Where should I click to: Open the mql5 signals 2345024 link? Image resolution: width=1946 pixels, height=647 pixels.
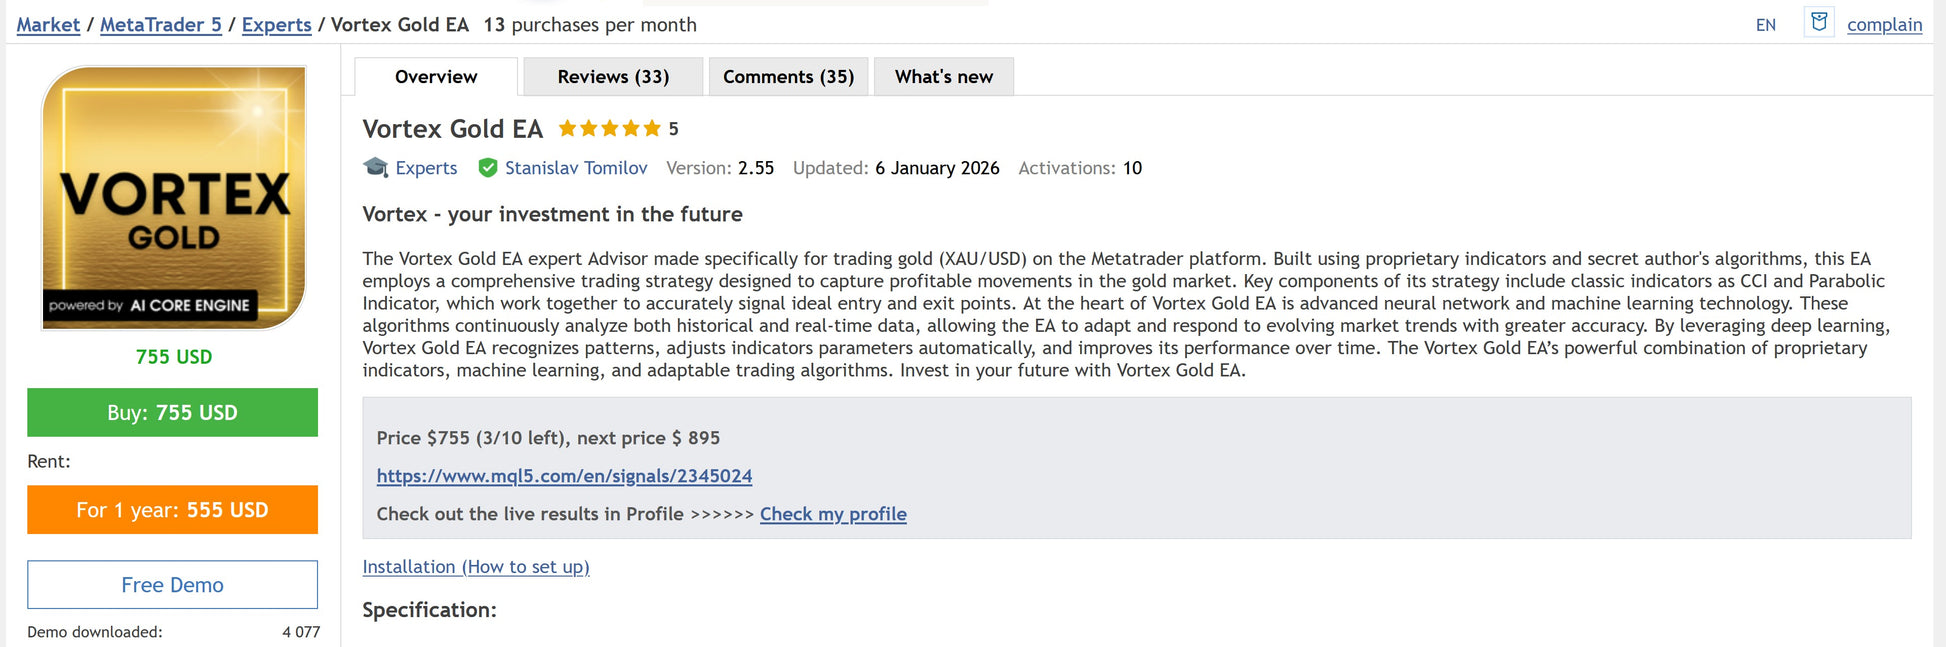pos(564,476)
